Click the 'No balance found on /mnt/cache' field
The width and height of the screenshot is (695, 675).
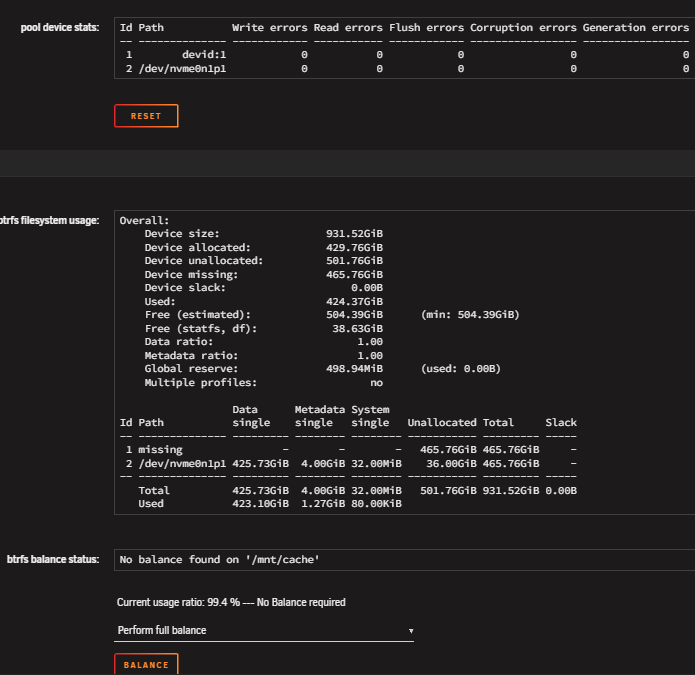coord(404,559)
